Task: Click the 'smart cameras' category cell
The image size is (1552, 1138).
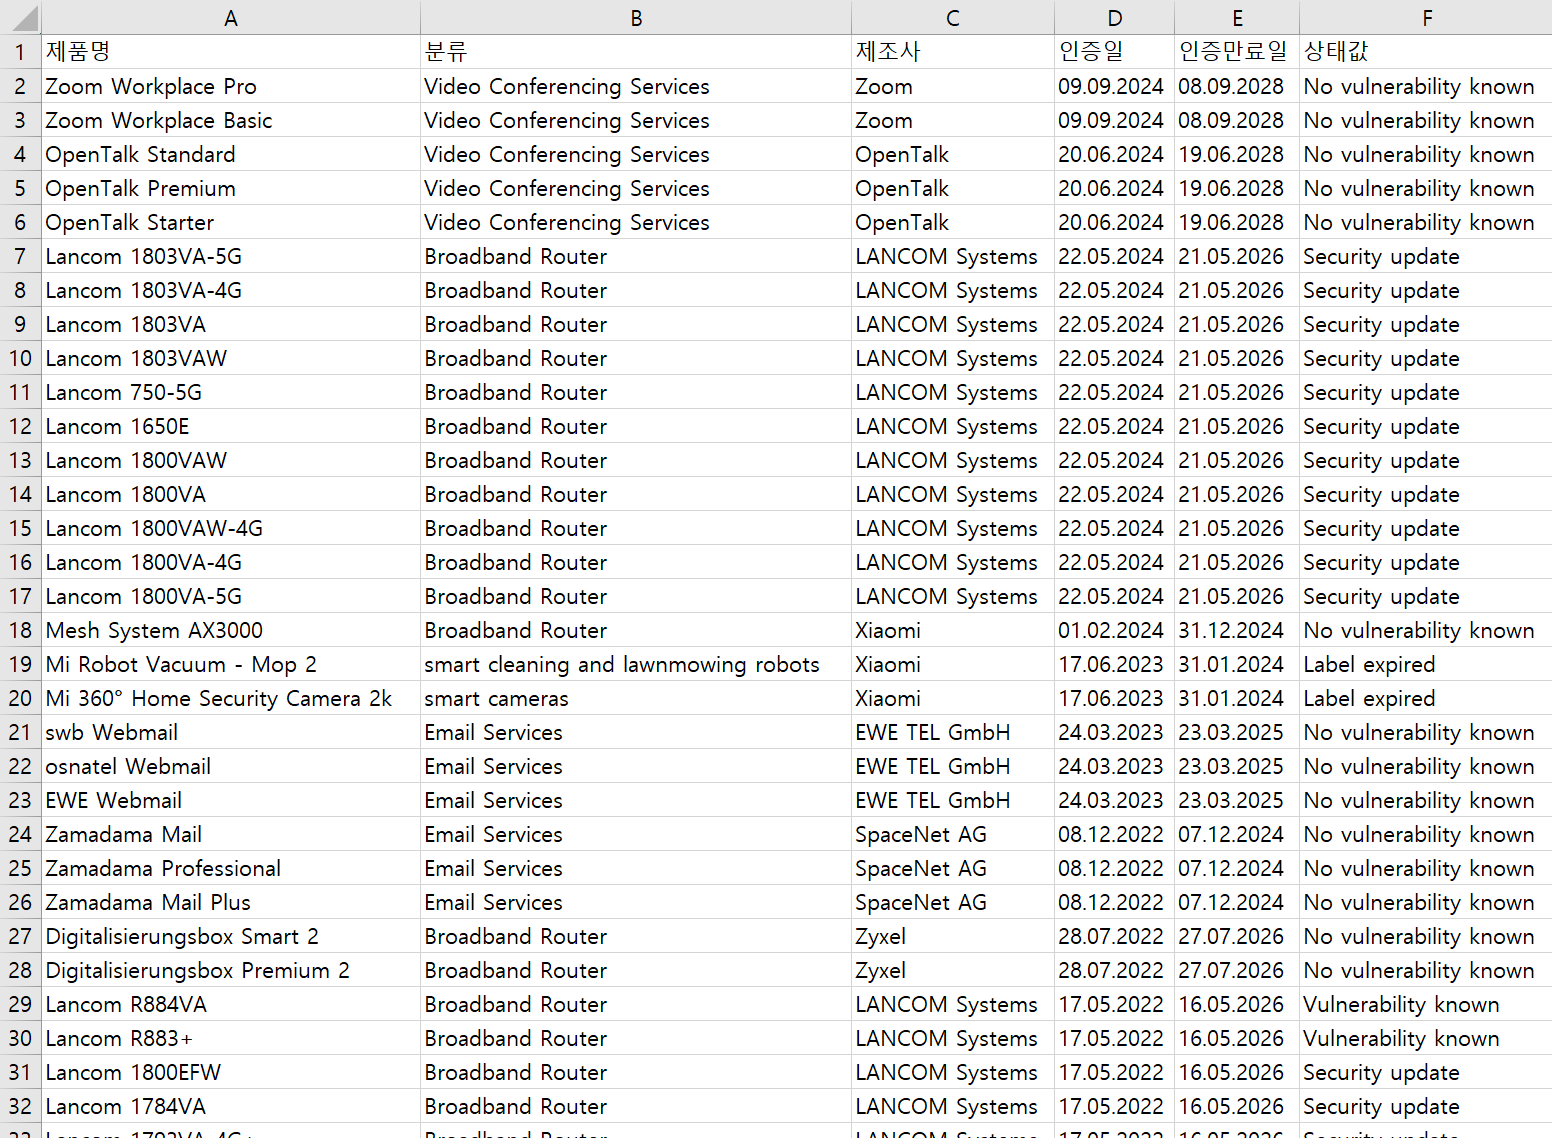Action: (636, 698)
